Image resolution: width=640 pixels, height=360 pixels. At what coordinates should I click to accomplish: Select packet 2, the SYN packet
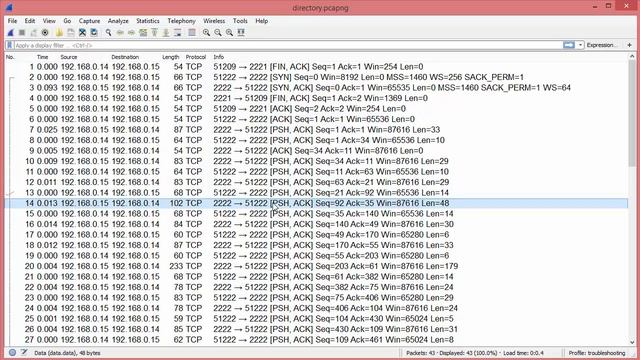pyautogui.click(x=316, y=77)
